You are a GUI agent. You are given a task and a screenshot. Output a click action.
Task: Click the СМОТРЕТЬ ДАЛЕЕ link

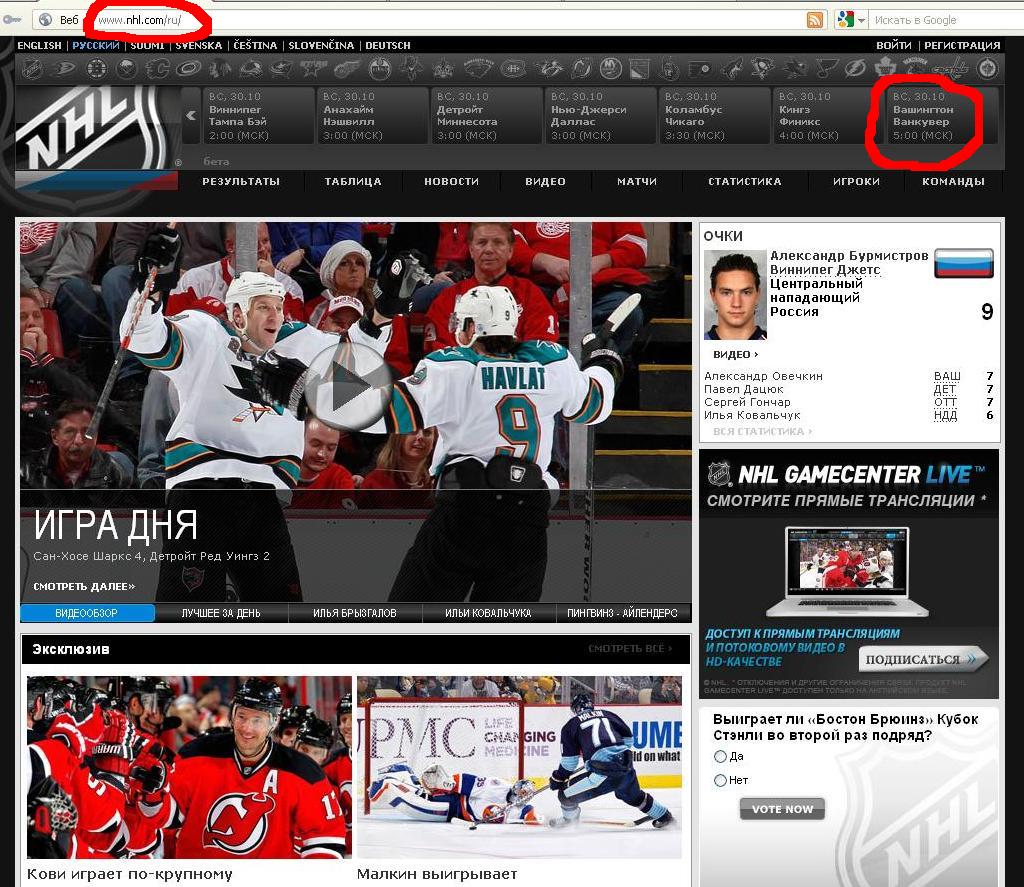84,587
